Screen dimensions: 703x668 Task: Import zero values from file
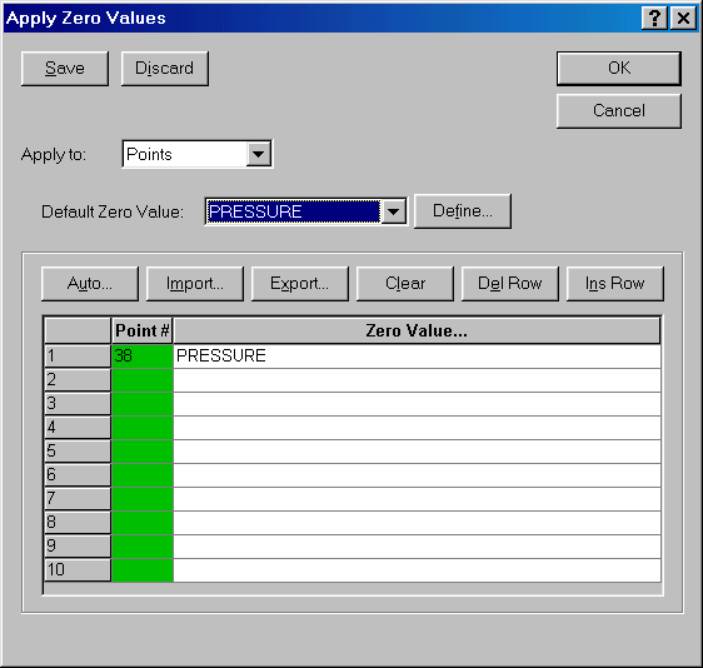[x=195, y=283]
